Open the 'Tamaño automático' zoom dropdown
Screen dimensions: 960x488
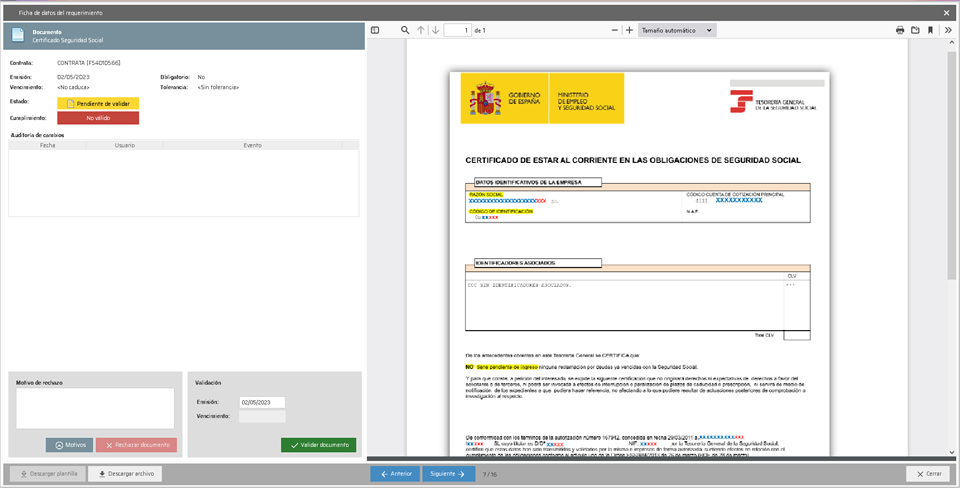pos(676,30)
